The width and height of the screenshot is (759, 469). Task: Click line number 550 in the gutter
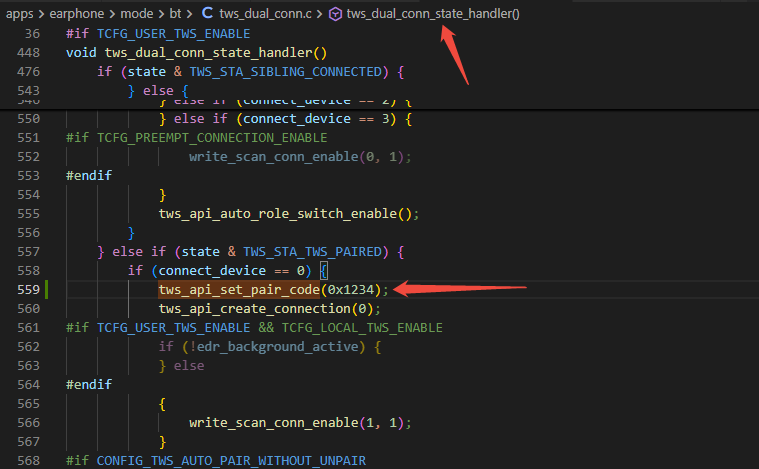29,119
